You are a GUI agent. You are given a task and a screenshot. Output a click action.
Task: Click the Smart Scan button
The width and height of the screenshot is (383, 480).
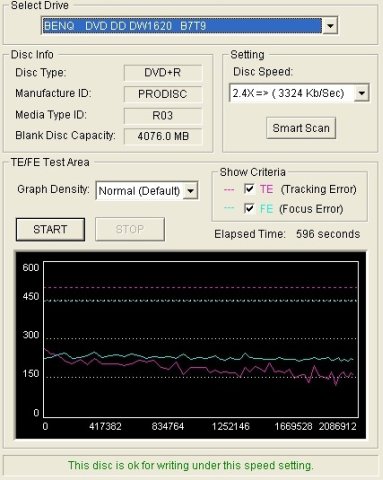(x=301, y=128)
